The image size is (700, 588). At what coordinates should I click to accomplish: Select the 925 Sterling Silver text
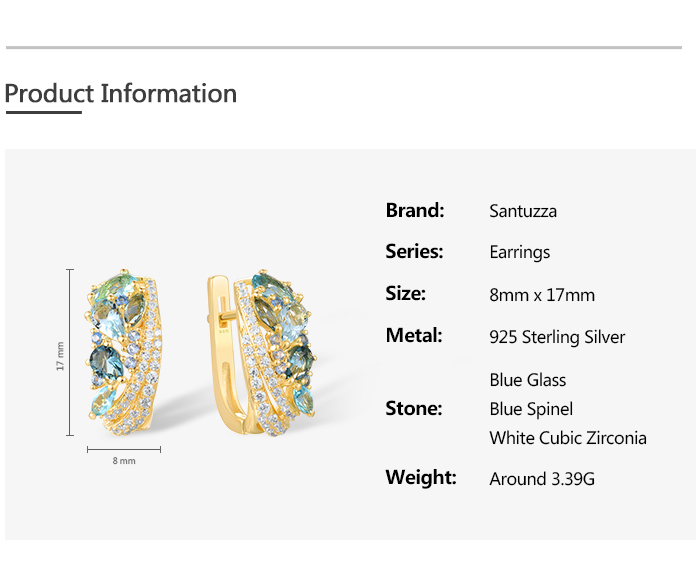coord(557,337)
